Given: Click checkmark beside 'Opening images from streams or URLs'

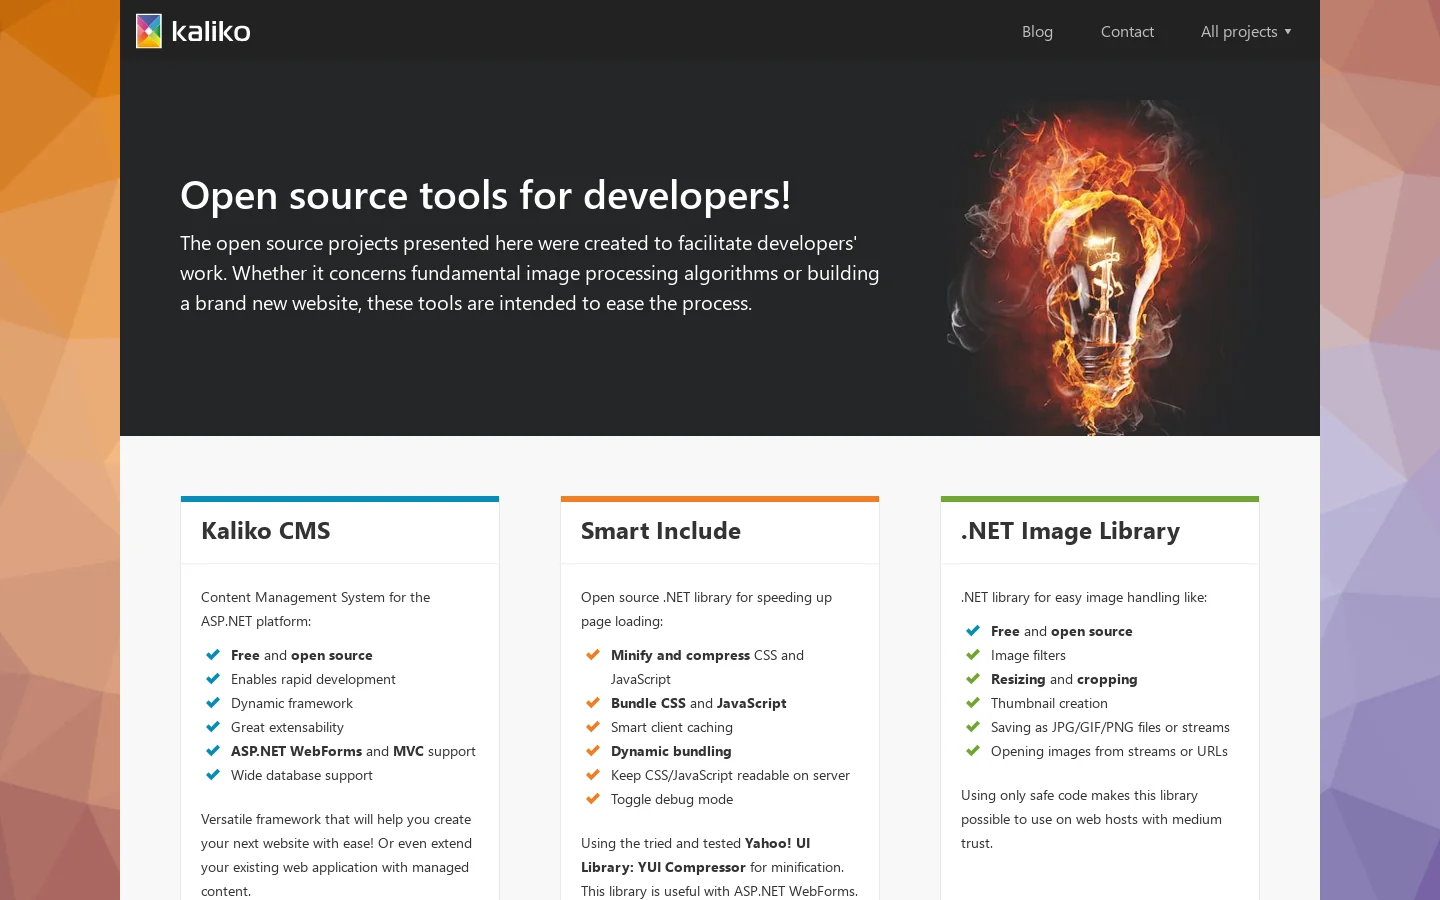Looking at the screenshot, I should (x=972, y=751).
